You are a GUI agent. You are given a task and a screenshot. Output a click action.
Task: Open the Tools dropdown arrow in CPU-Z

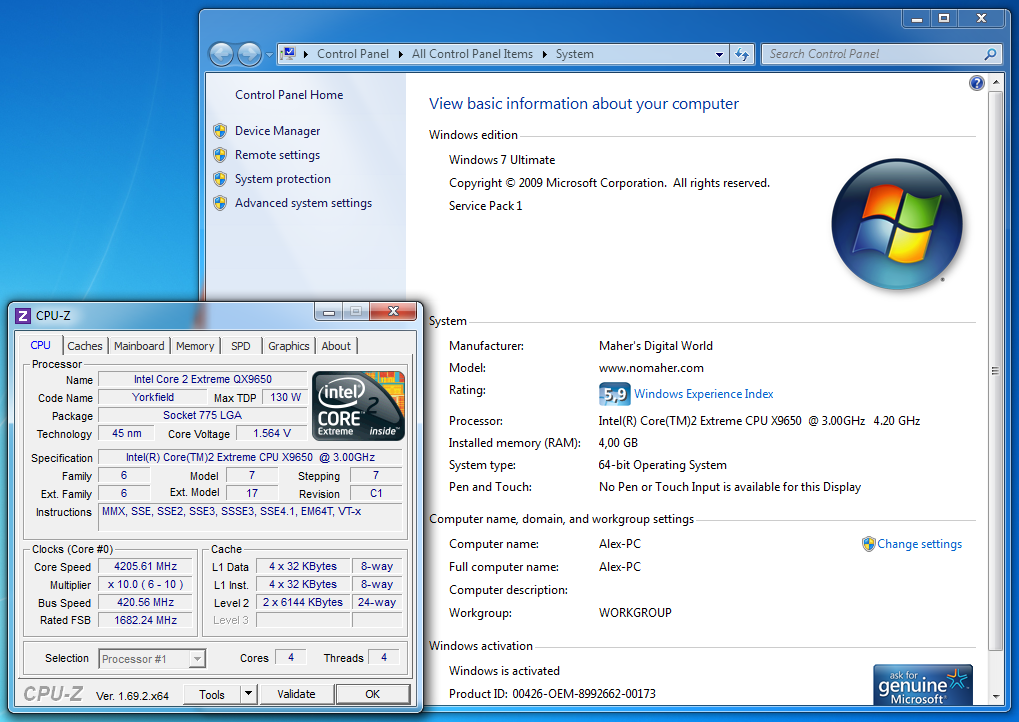248,694
